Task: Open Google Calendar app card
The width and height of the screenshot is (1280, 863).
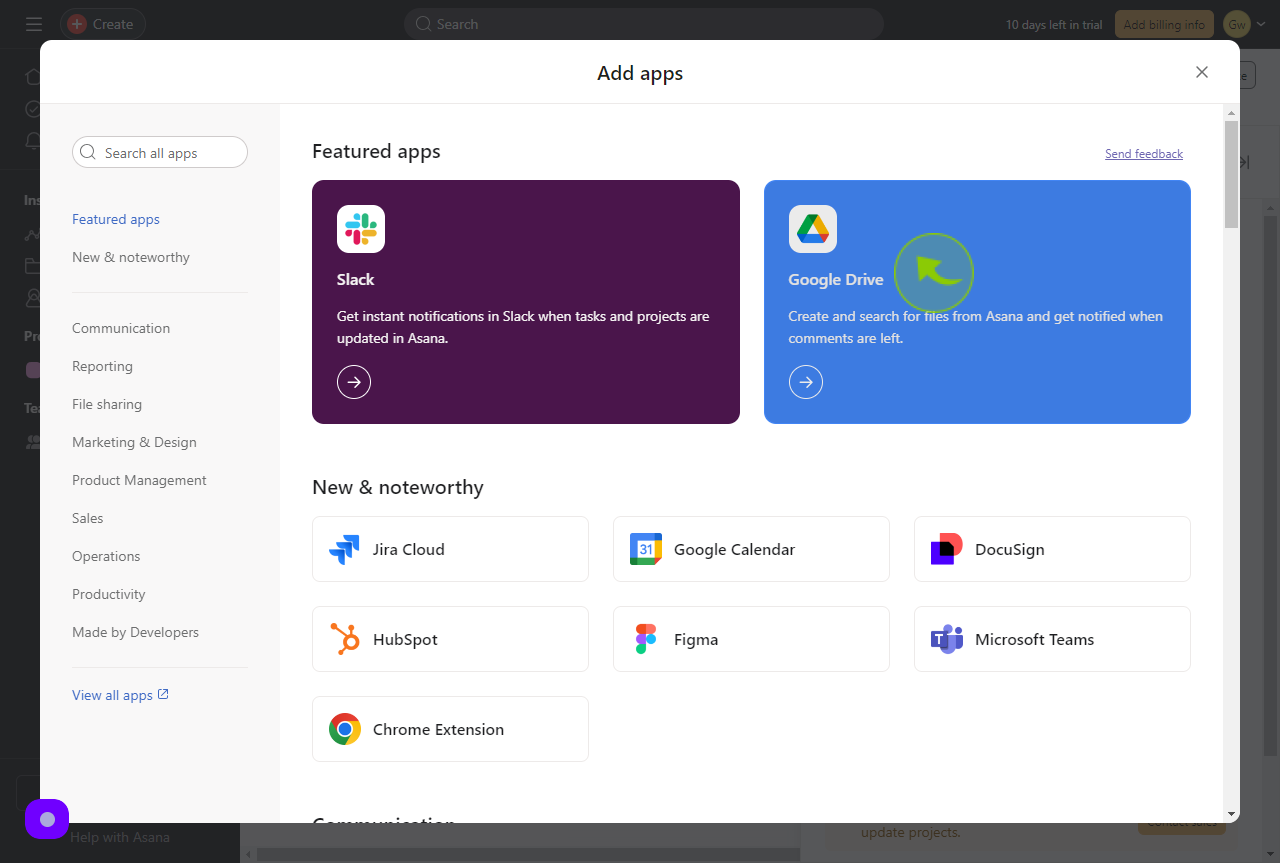Action: point(751,549)
